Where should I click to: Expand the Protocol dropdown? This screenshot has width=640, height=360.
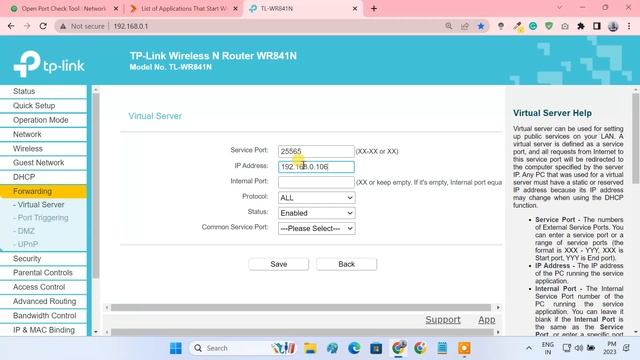[x=317, y=198]
